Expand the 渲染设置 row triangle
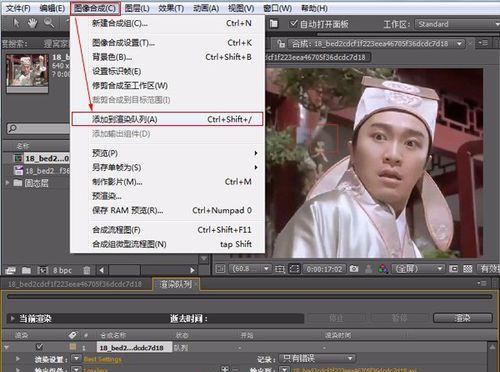Image resolution: width=500 pixels, height=372 pixels. tap(17, 359)
